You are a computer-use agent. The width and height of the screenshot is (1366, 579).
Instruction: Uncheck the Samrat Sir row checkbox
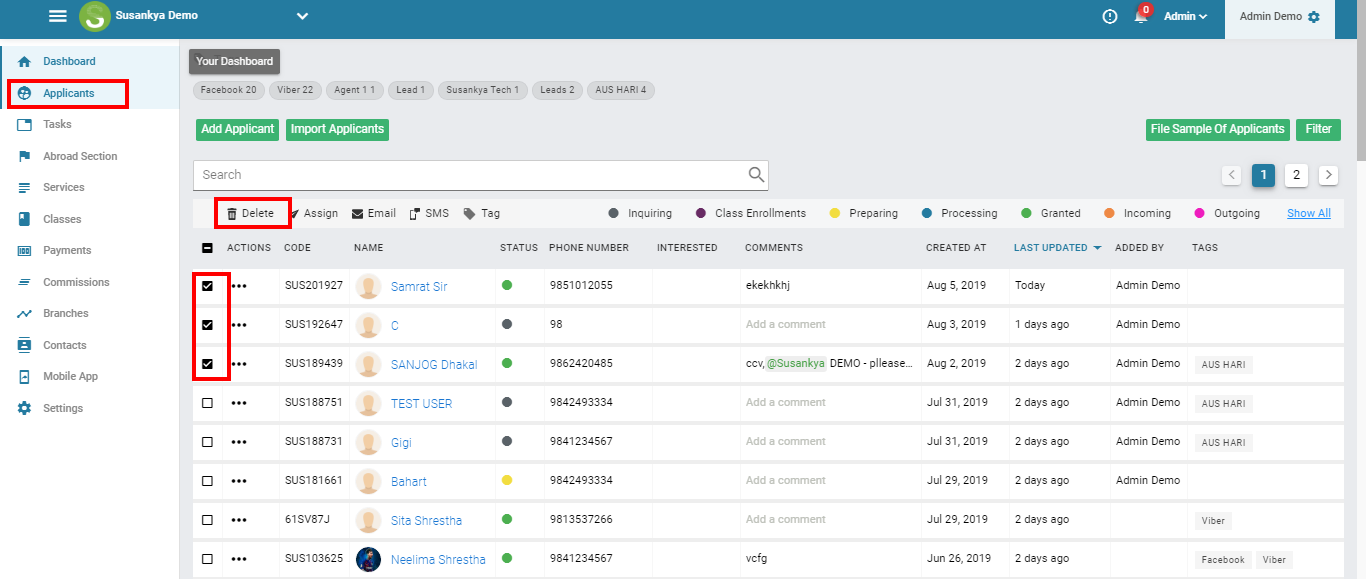click(208, 286)
